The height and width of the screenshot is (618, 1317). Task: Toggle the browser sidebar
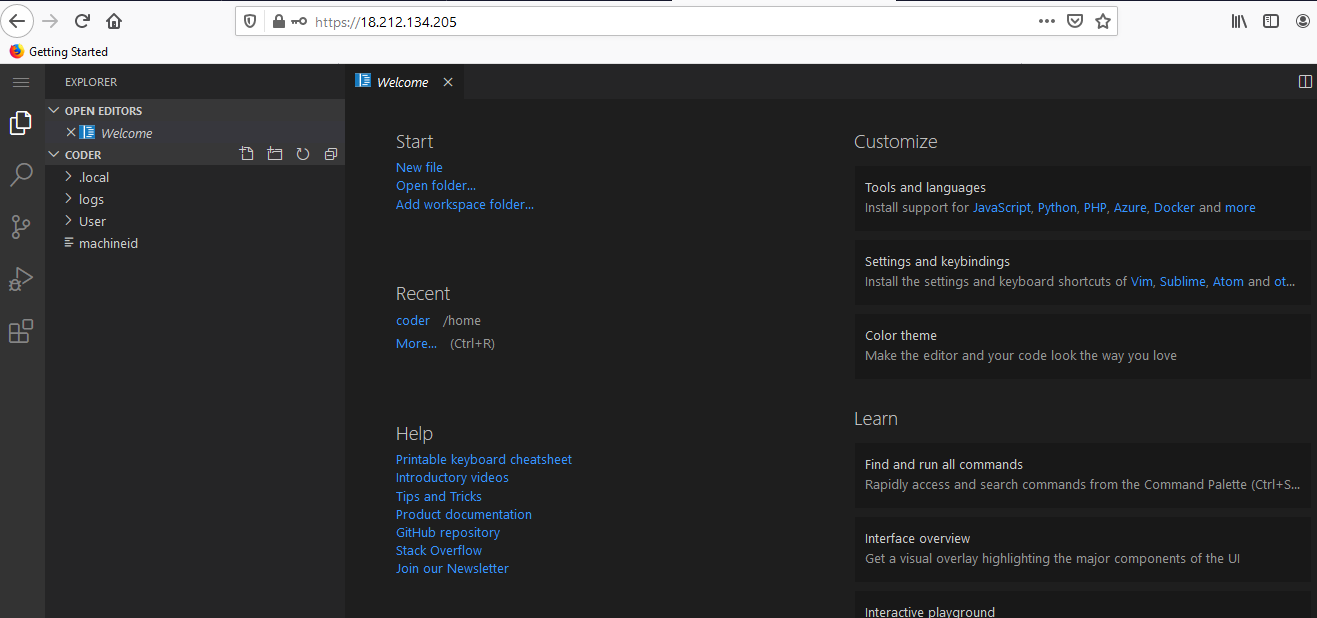(x=1271, y=21)
